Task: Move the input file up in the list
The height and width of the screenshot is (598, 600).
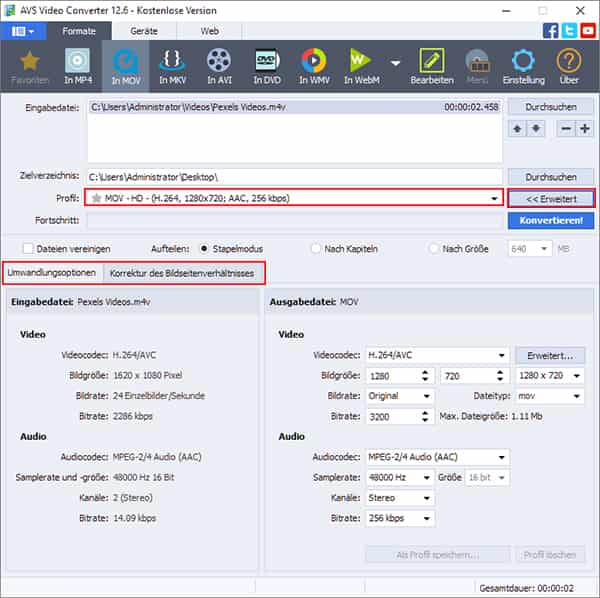Action: (517, 129)
